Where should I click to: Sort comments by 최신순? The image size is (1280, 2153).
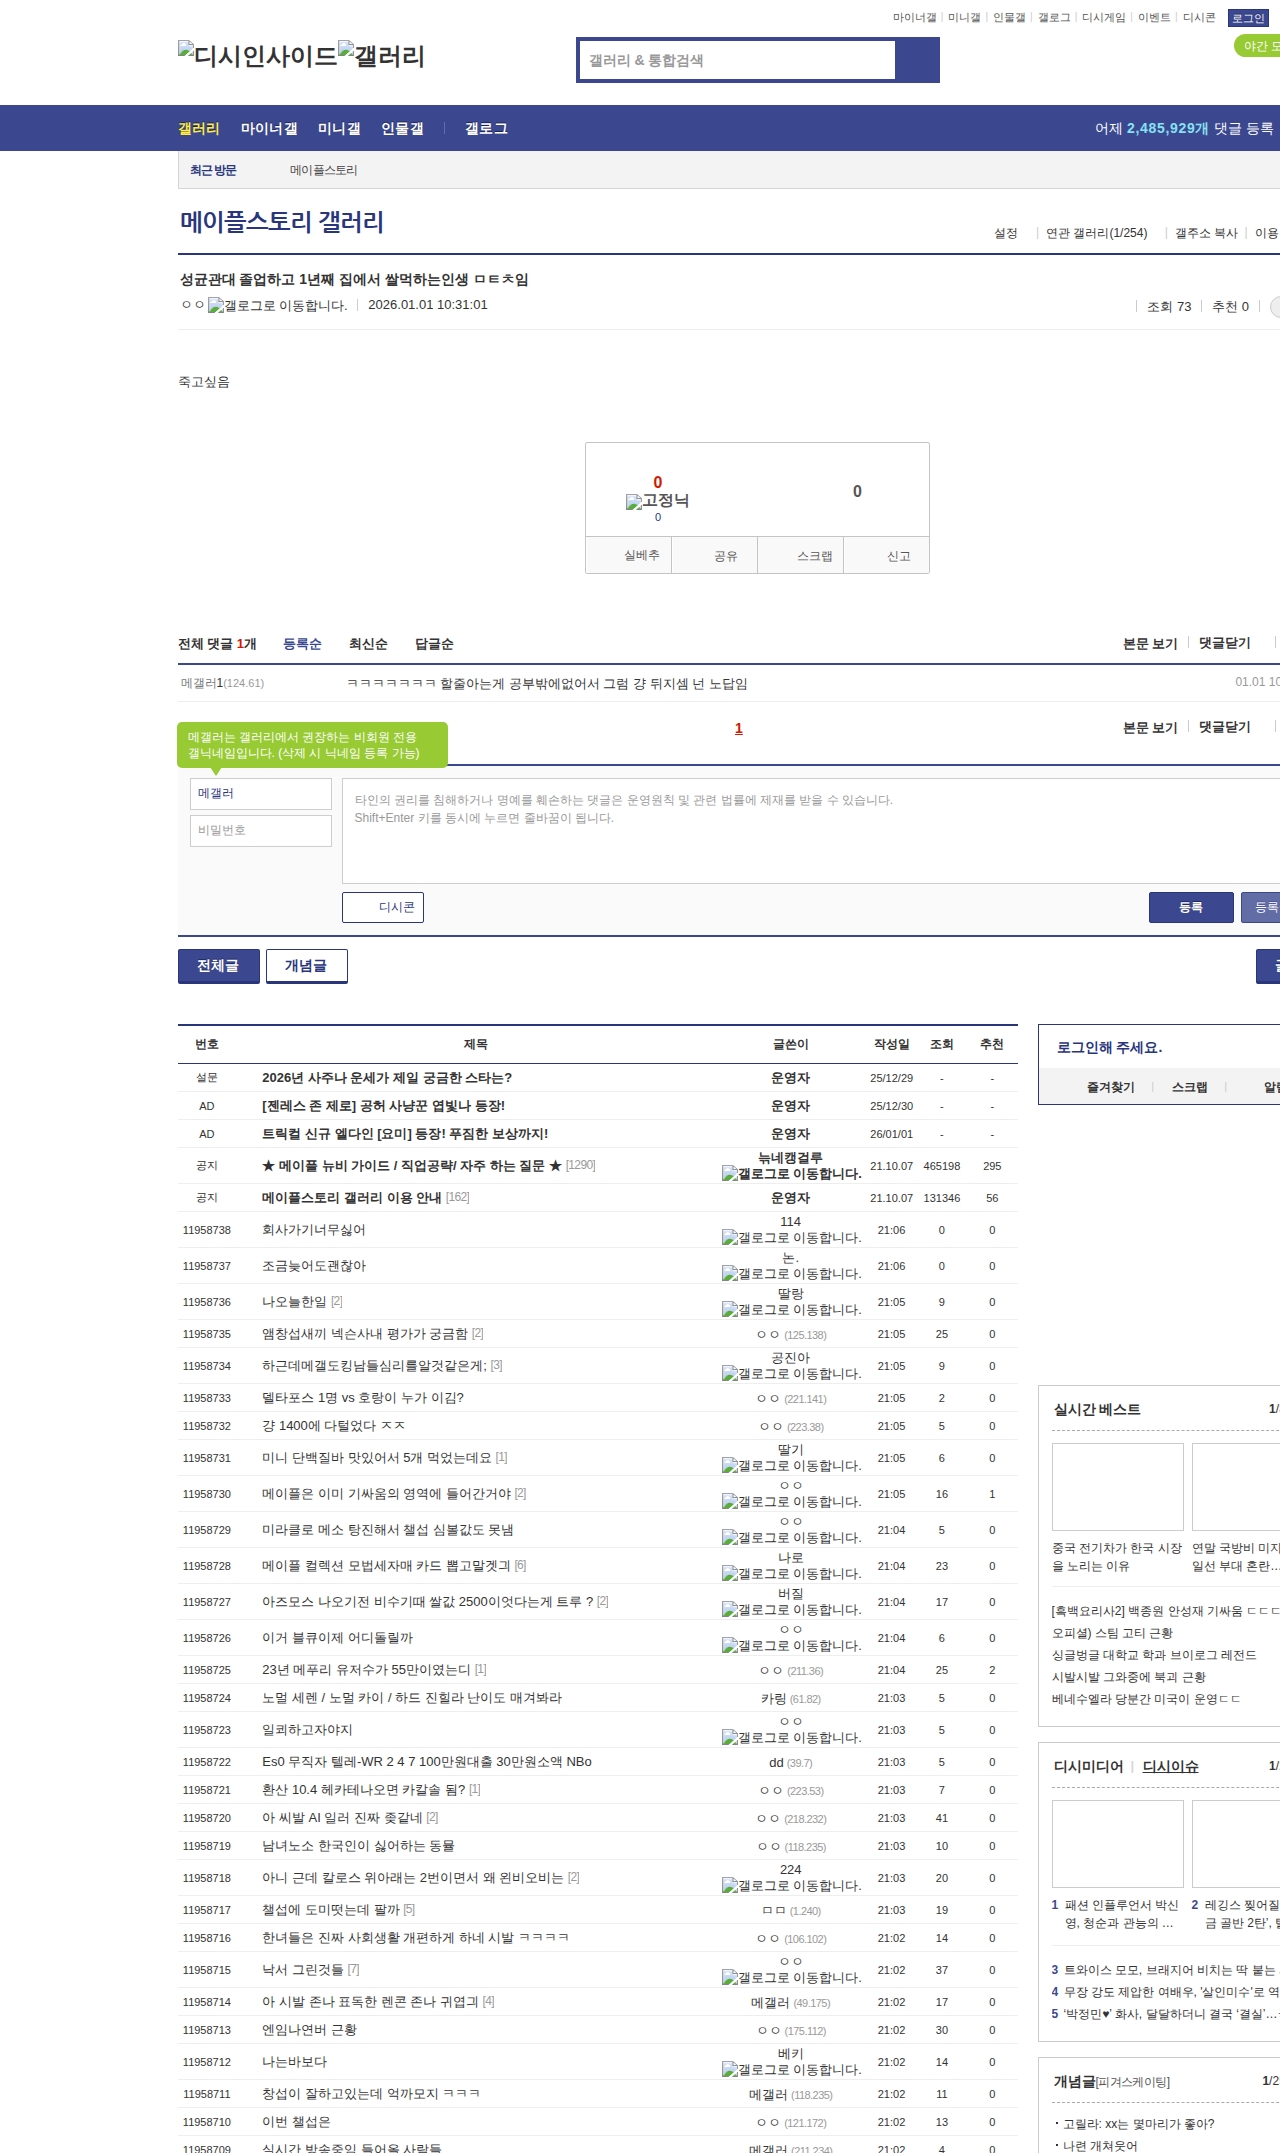point(368,644)
